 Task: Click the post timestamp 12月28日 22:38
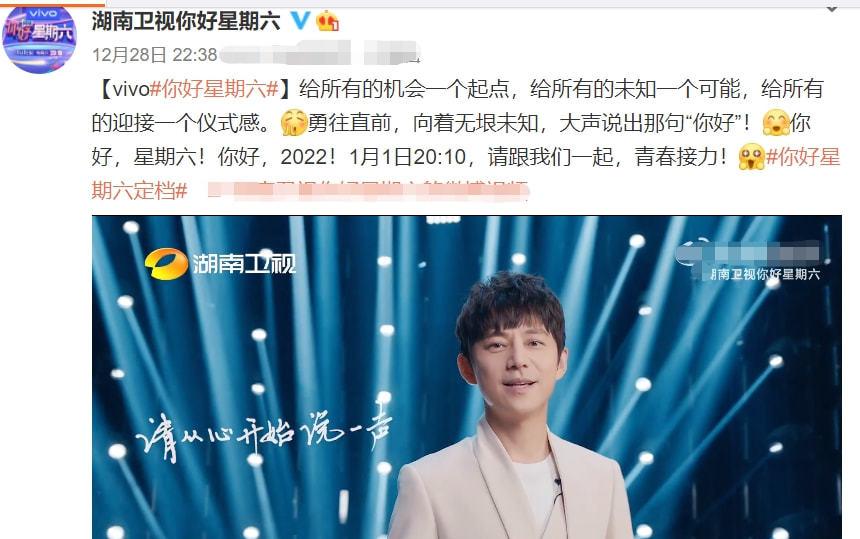tap(155, 55)
